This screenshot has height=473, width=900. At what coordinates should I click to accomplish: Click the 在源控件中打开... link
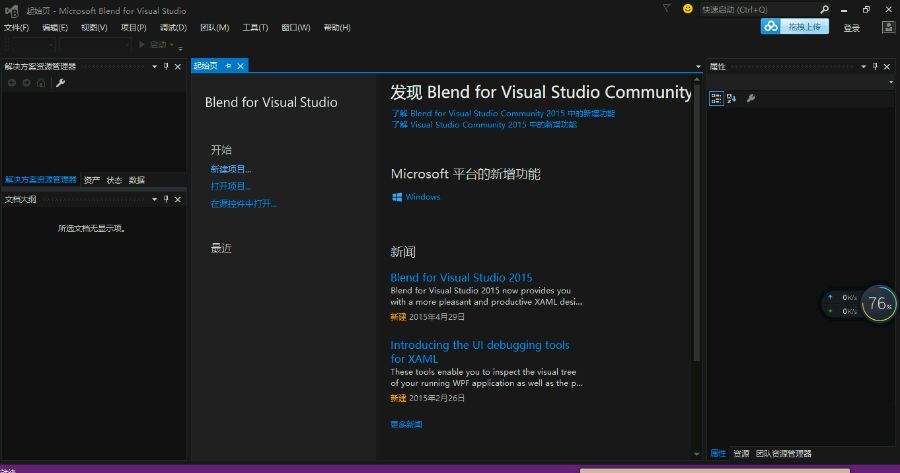(x=243, y=204)
